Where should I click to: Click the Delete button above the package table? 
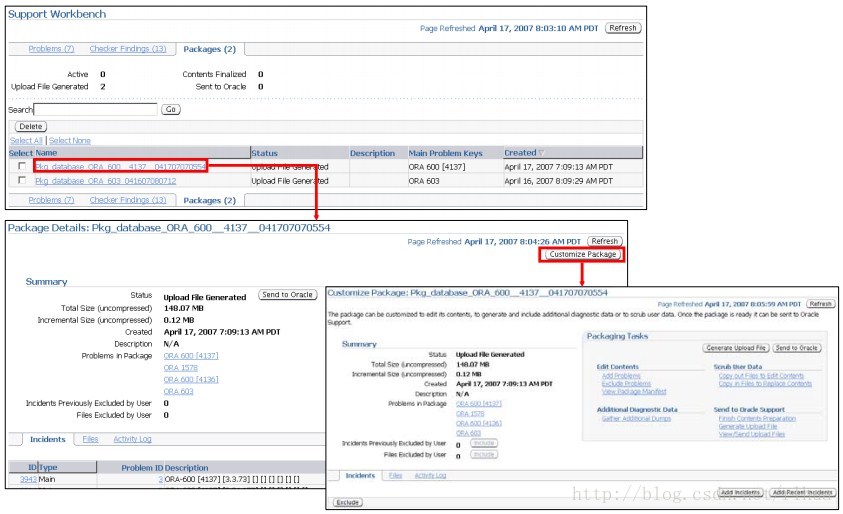tap(31, 127)
